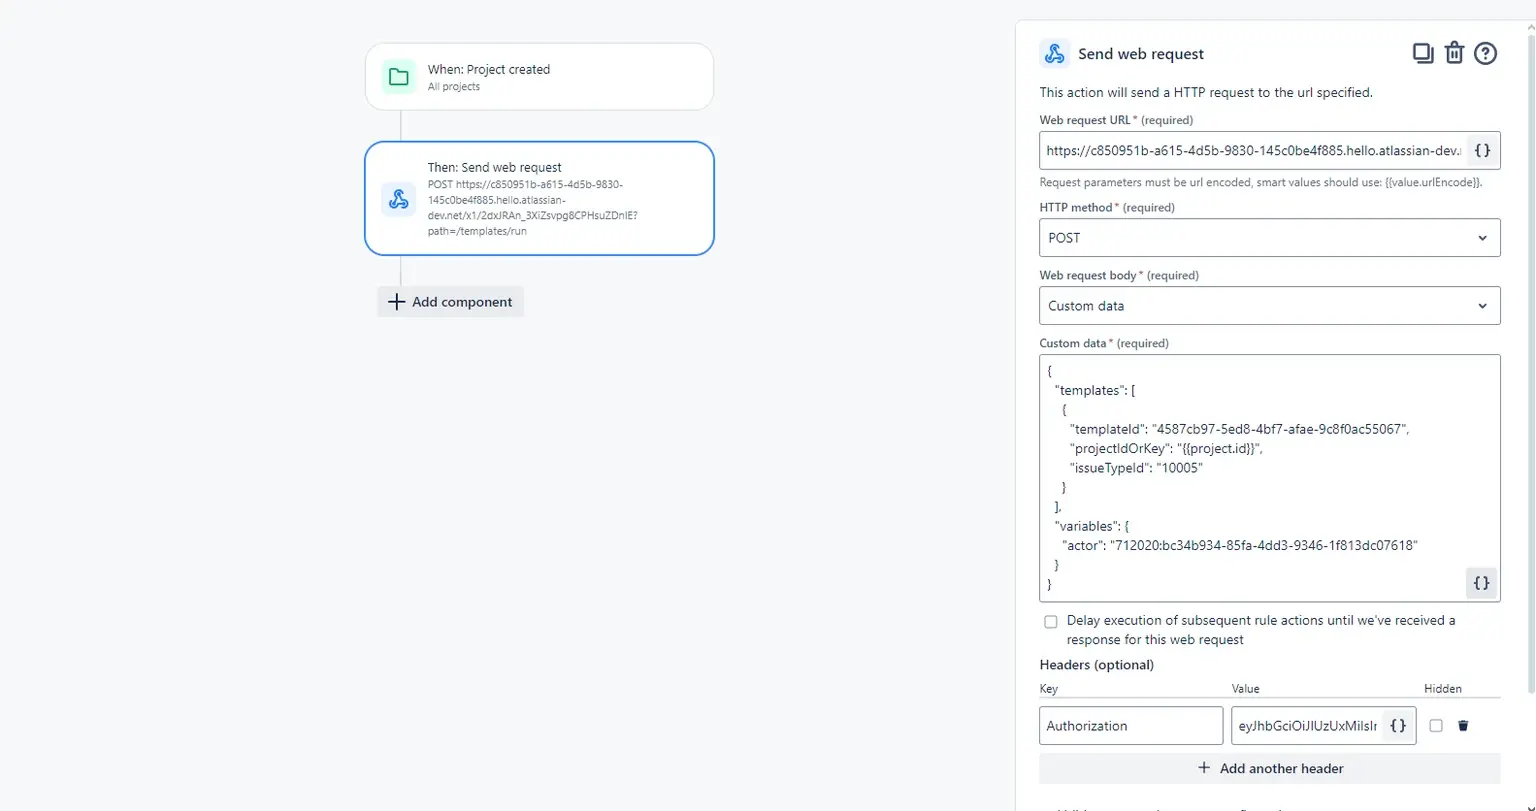The width and height of the screenshot is (1536, 811).
Task: Click Add component below the rule chain
Action: pos(450,301)
